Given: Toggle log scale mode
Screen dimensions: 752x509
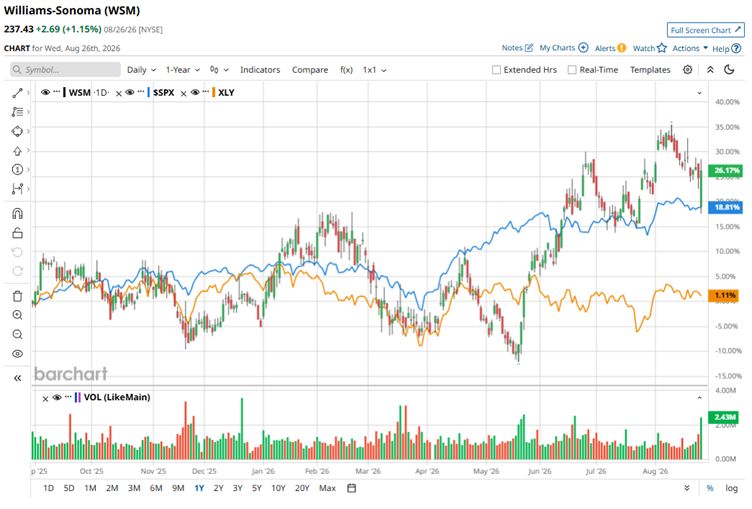Looking at the screenshot, I should pyautogui.click(x=731, y=488).
